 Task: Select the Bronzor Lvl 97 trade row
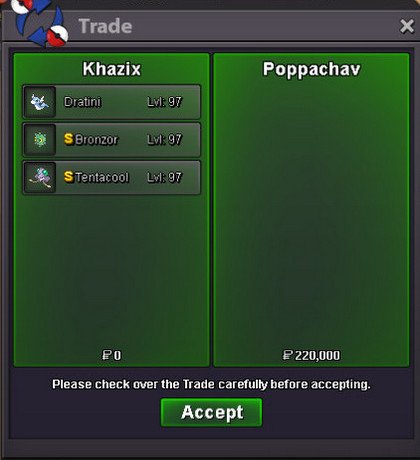[112, 140]
